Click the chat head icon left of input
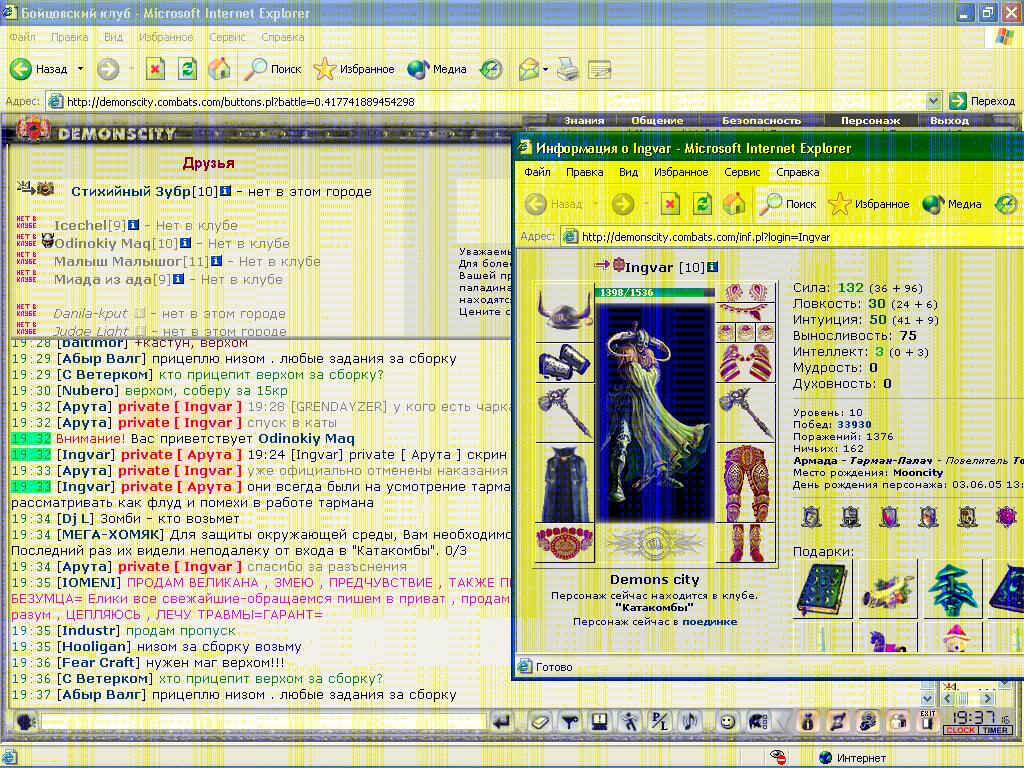This screenshot has width=1024, height=768. (25, 722)
